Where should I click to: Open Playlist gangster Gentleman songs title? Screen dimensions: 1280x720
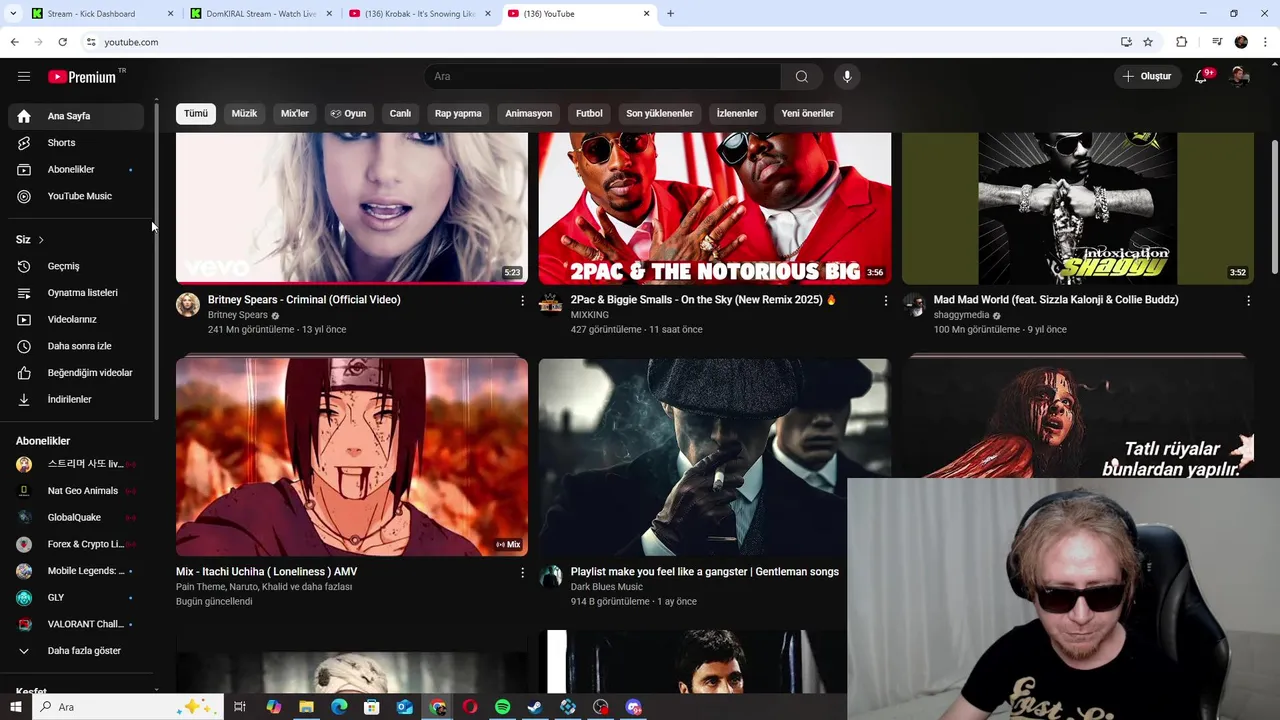click(x=705, y=572)
